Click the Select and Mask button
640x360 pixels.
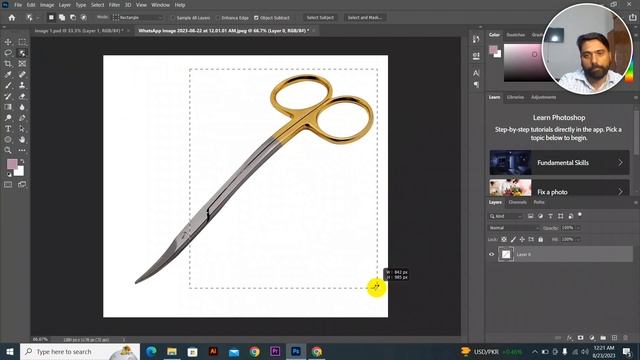pyautogui.click(x=364, y=18)
